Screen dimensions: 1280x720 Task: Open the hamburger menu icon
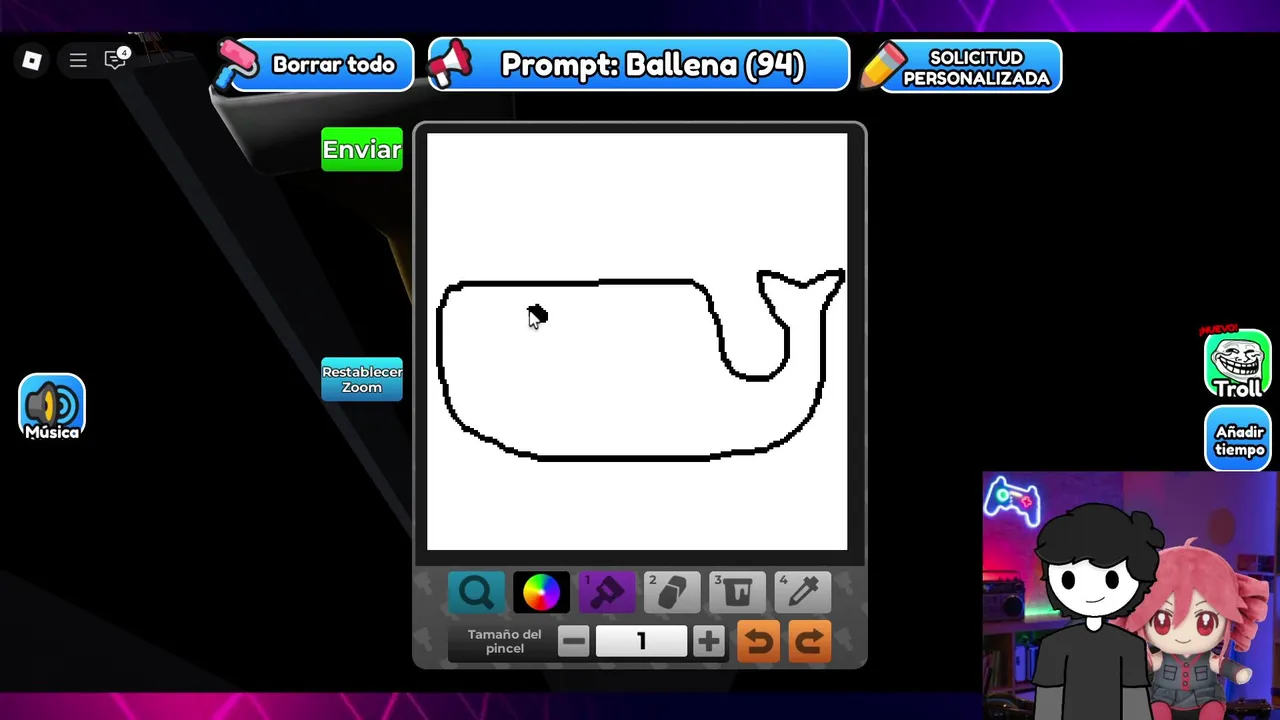click(x=78, y=61)
